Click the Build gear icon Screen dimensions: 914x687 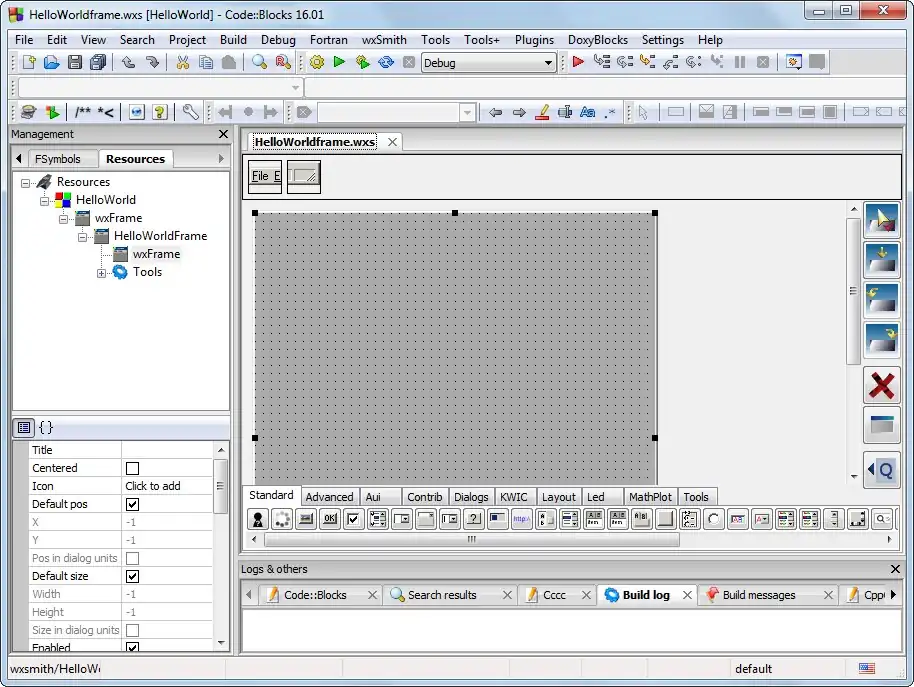click(317, 62)
